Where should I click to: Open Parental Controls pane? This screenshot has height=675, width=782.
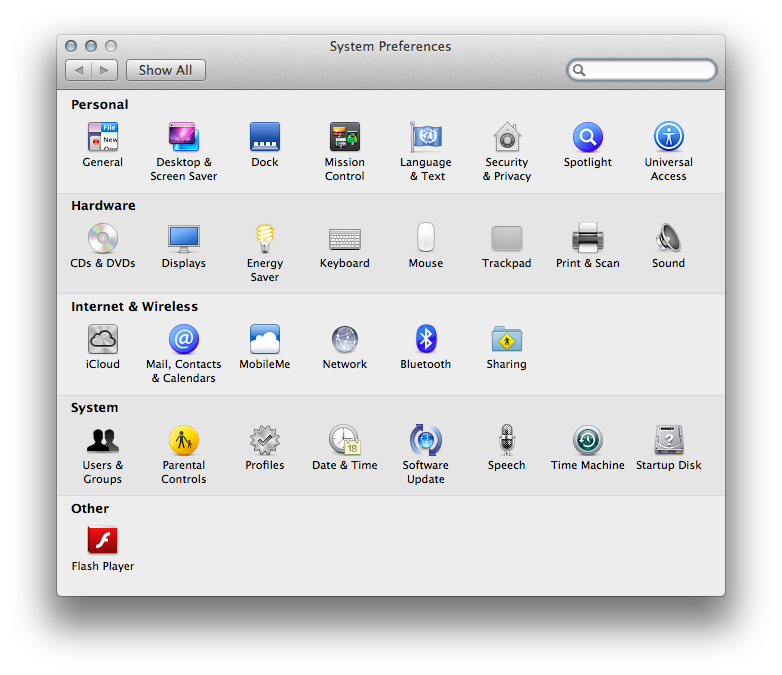pyautogui.click(x=183, y=441)
